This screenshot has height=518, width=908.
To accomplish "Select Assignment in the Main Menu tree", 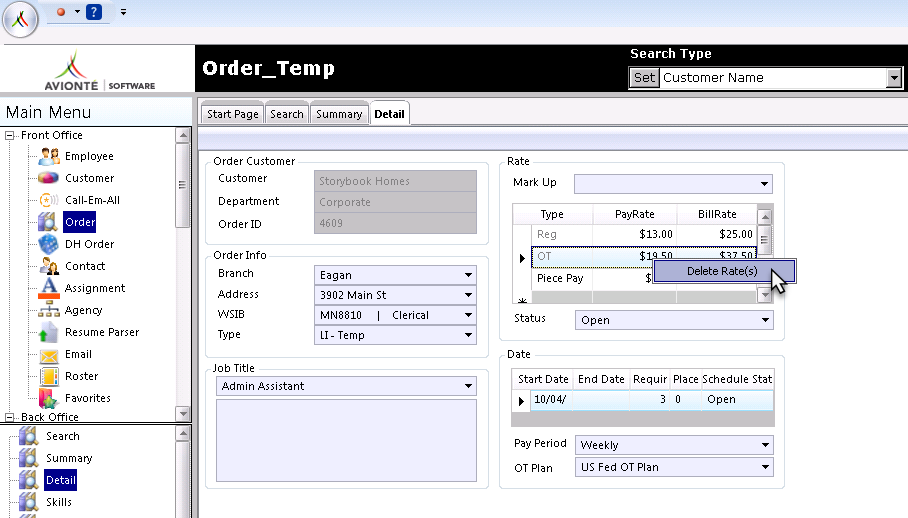I will coord(94,288).
